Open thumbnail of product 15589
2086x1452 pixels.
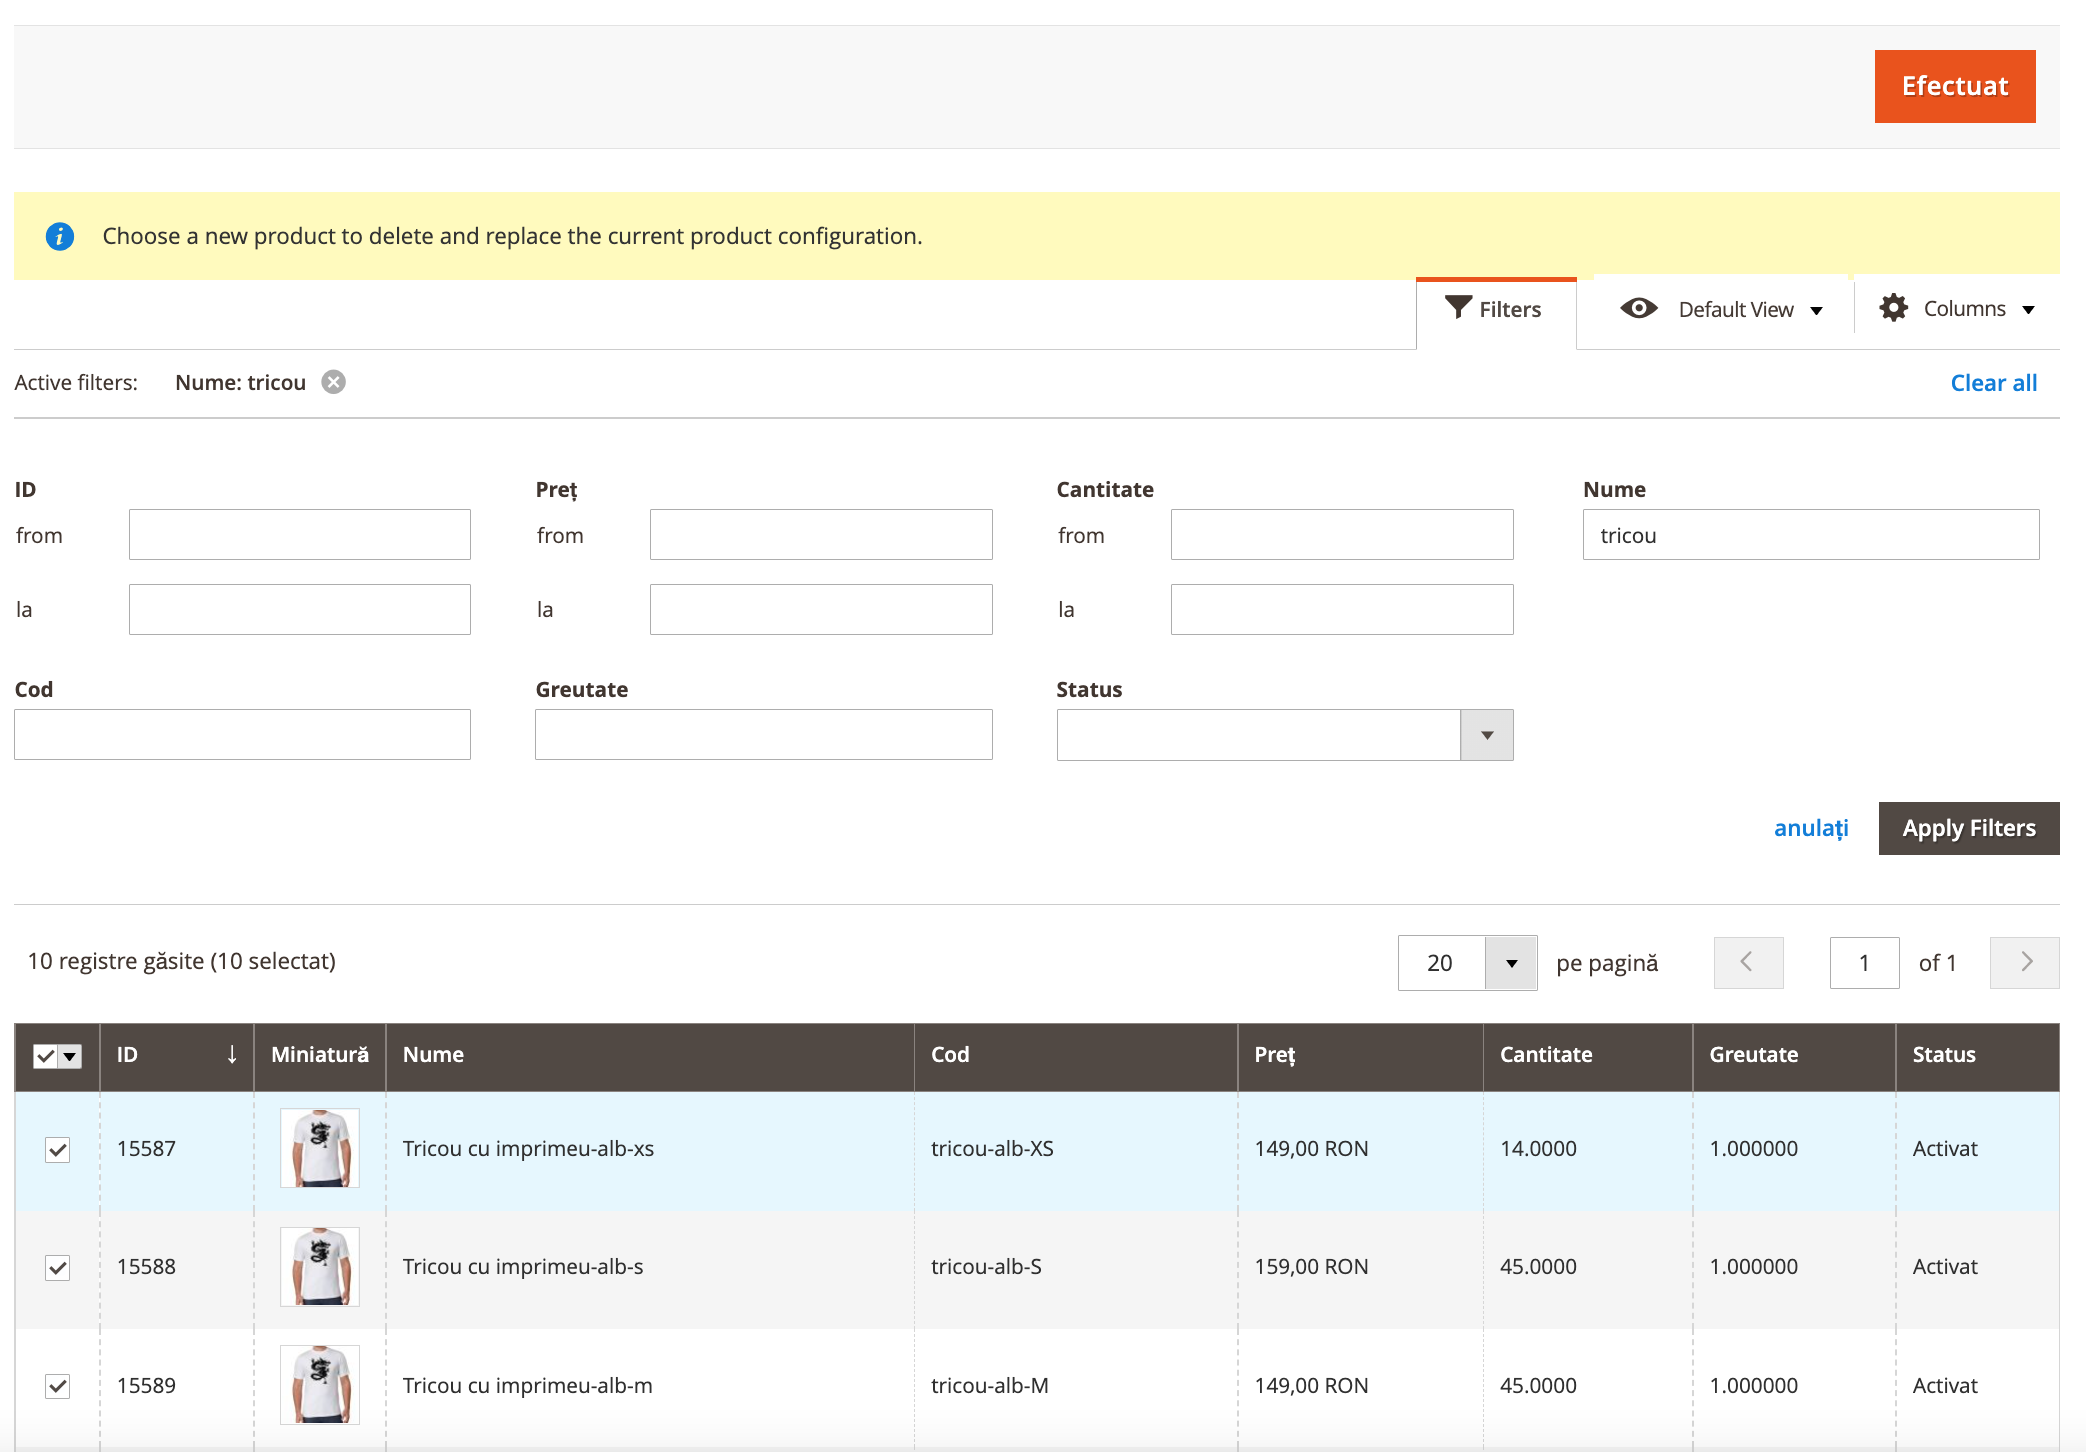[x=320, y=1385]
